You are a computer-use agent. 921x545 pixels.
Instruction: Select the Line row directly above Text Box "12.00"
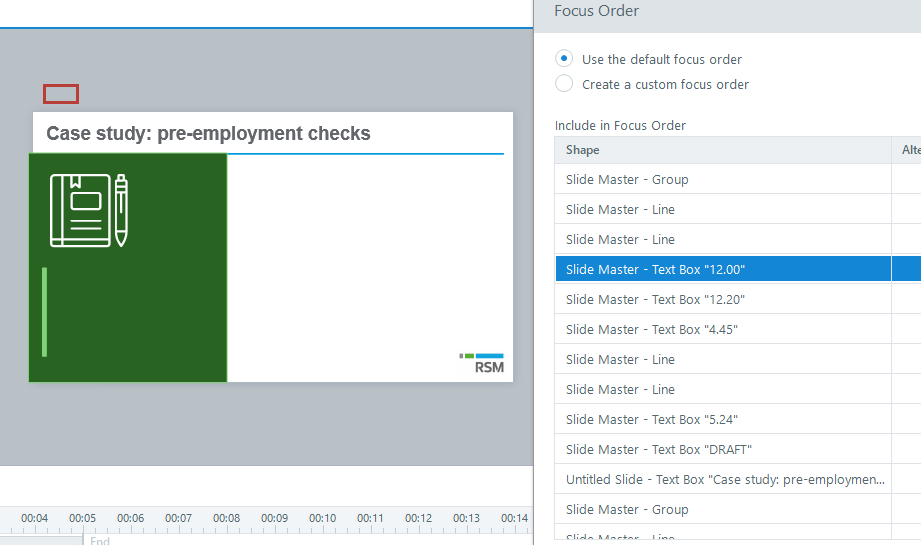723,239
